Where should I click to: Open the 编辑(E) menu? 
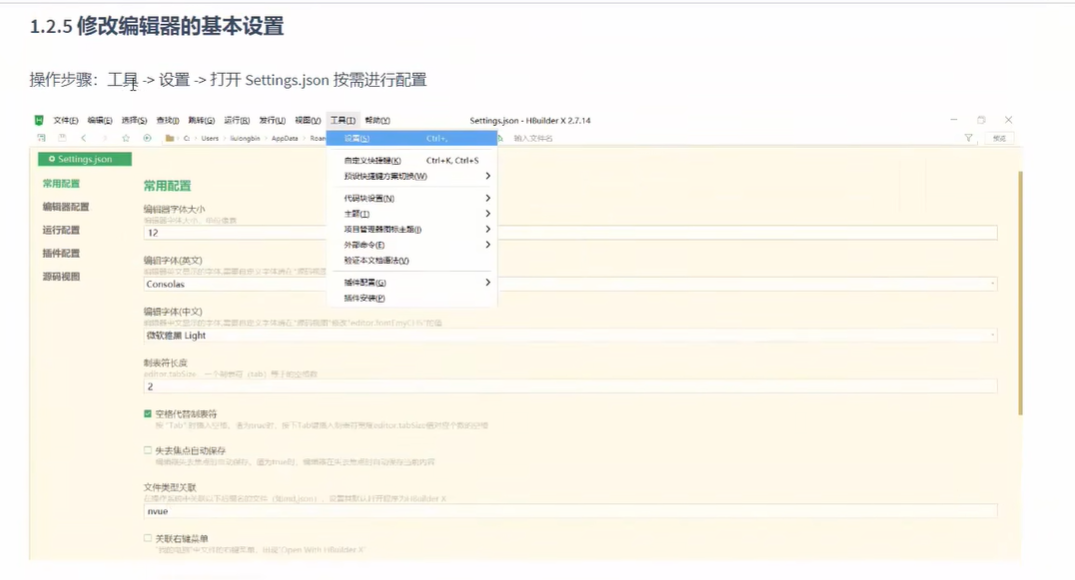pyautogui.click(x=99, y=120)
